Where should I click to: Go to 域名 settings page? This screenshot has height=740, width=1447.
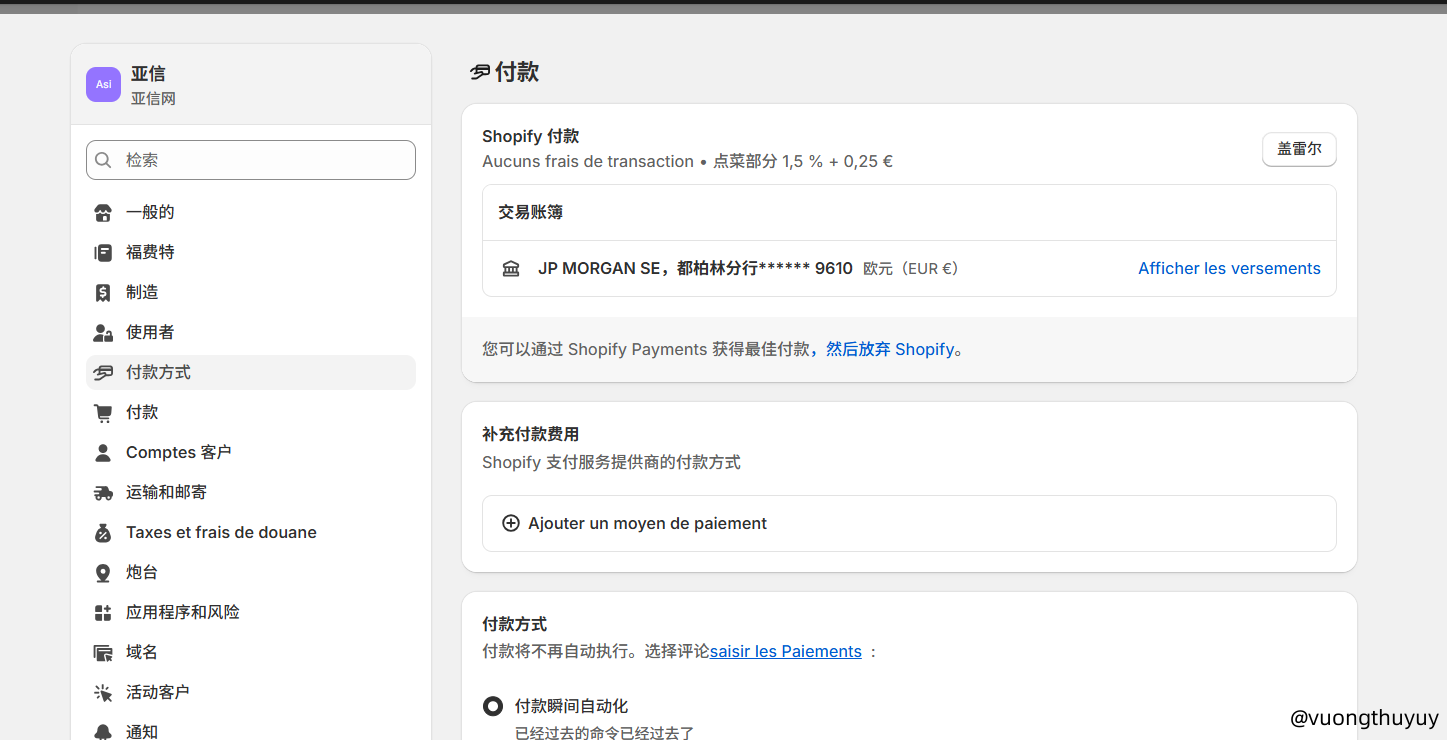pyautogui.click(x=142, y=653)
